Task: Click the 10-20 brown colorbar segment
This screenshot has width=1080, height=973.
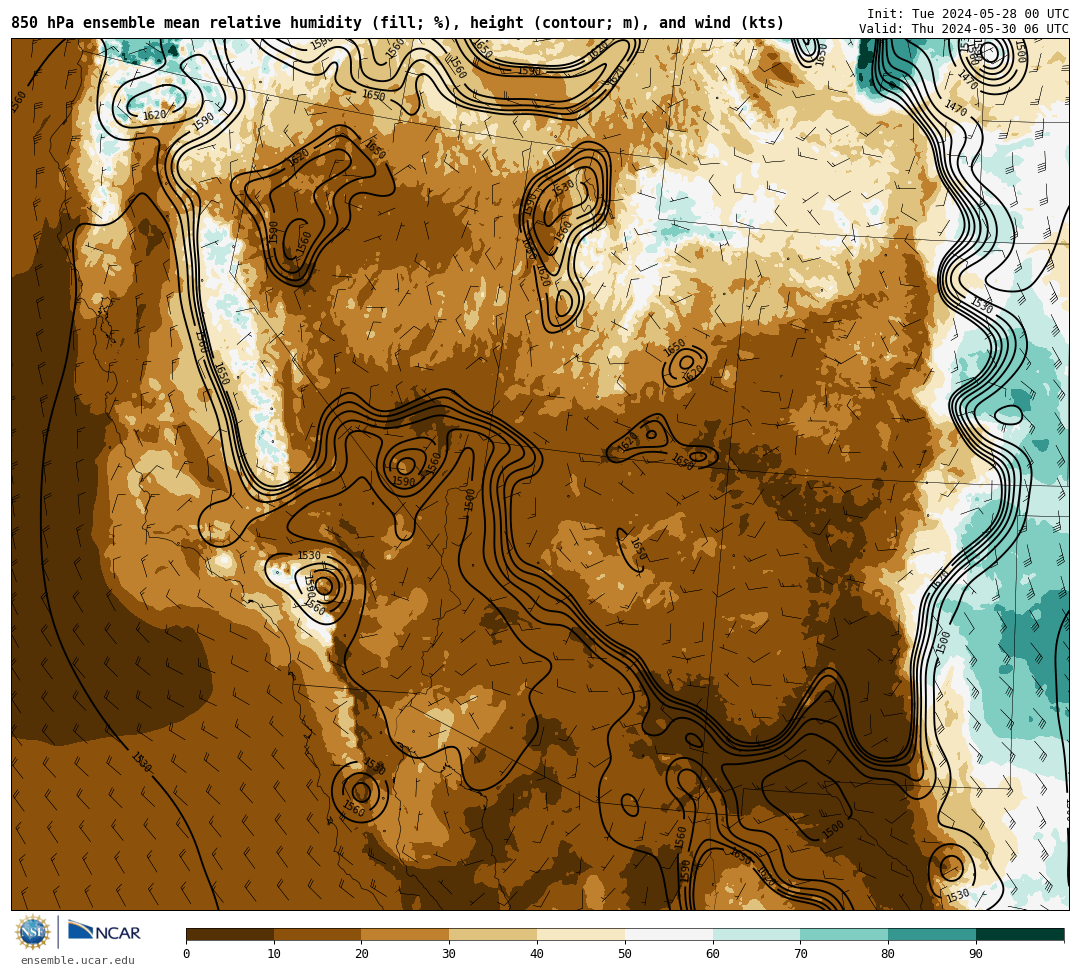Action: (318, 934)
